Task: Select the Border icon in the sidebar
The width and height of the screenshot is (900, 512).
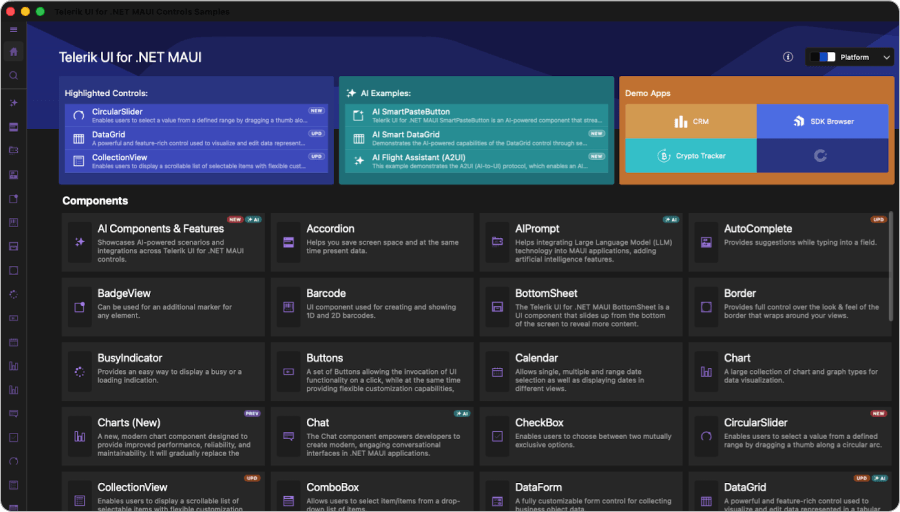Action: [x=14, y=270]
